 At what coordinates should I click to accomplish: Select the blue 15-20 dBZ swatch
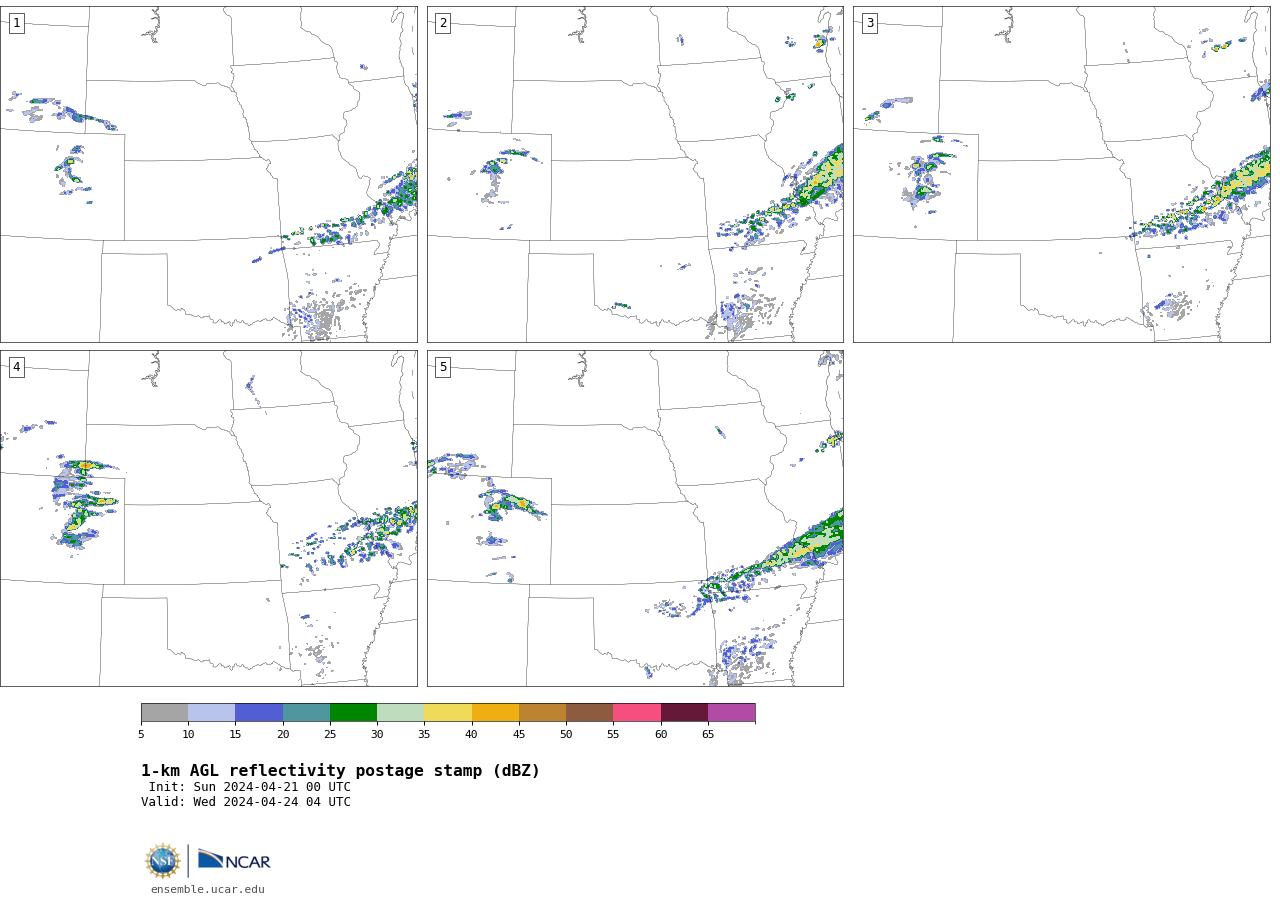tap(259, 712)
